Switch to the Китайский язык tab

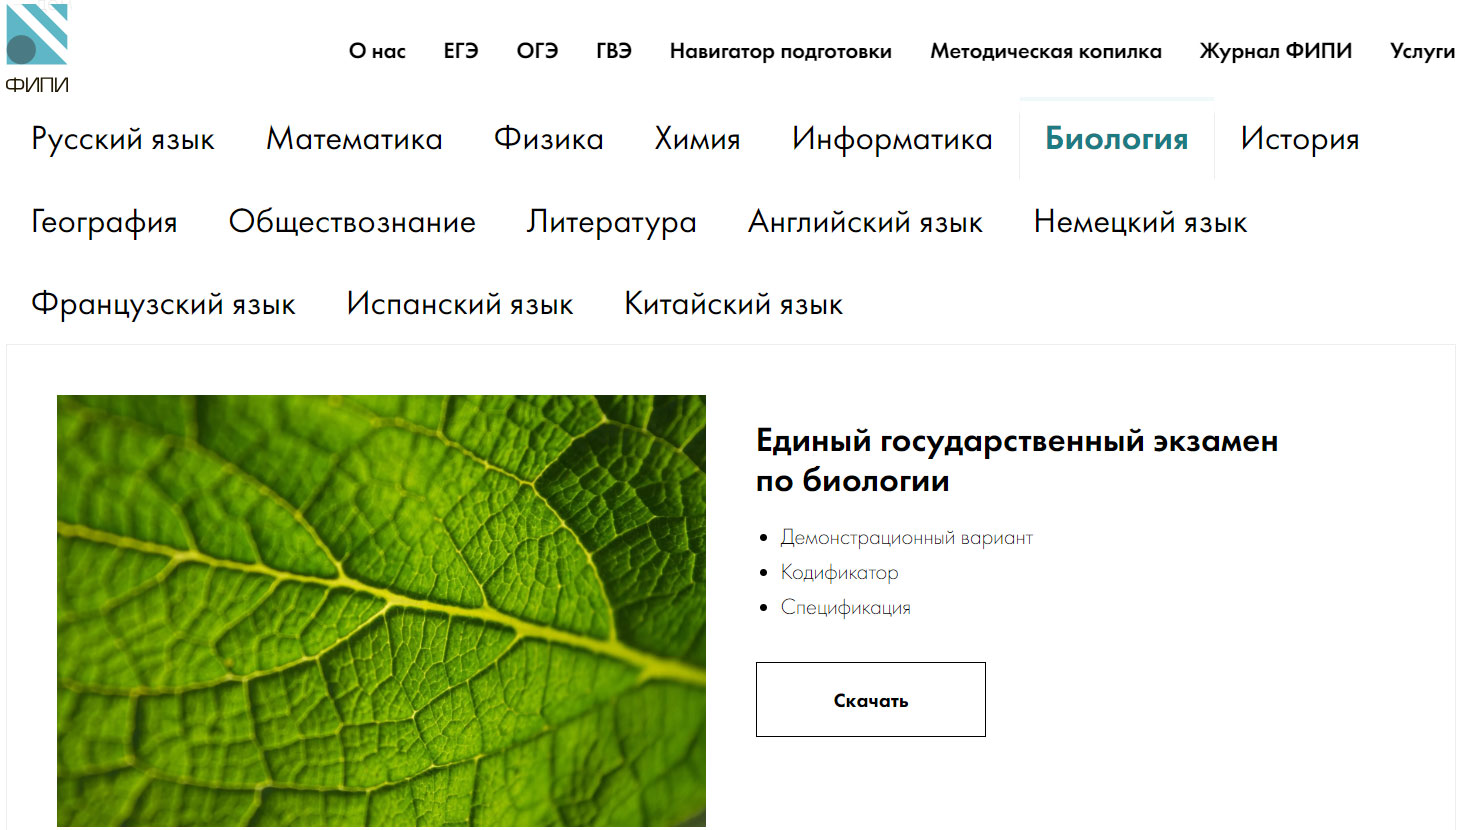click(x=733, y=304)
